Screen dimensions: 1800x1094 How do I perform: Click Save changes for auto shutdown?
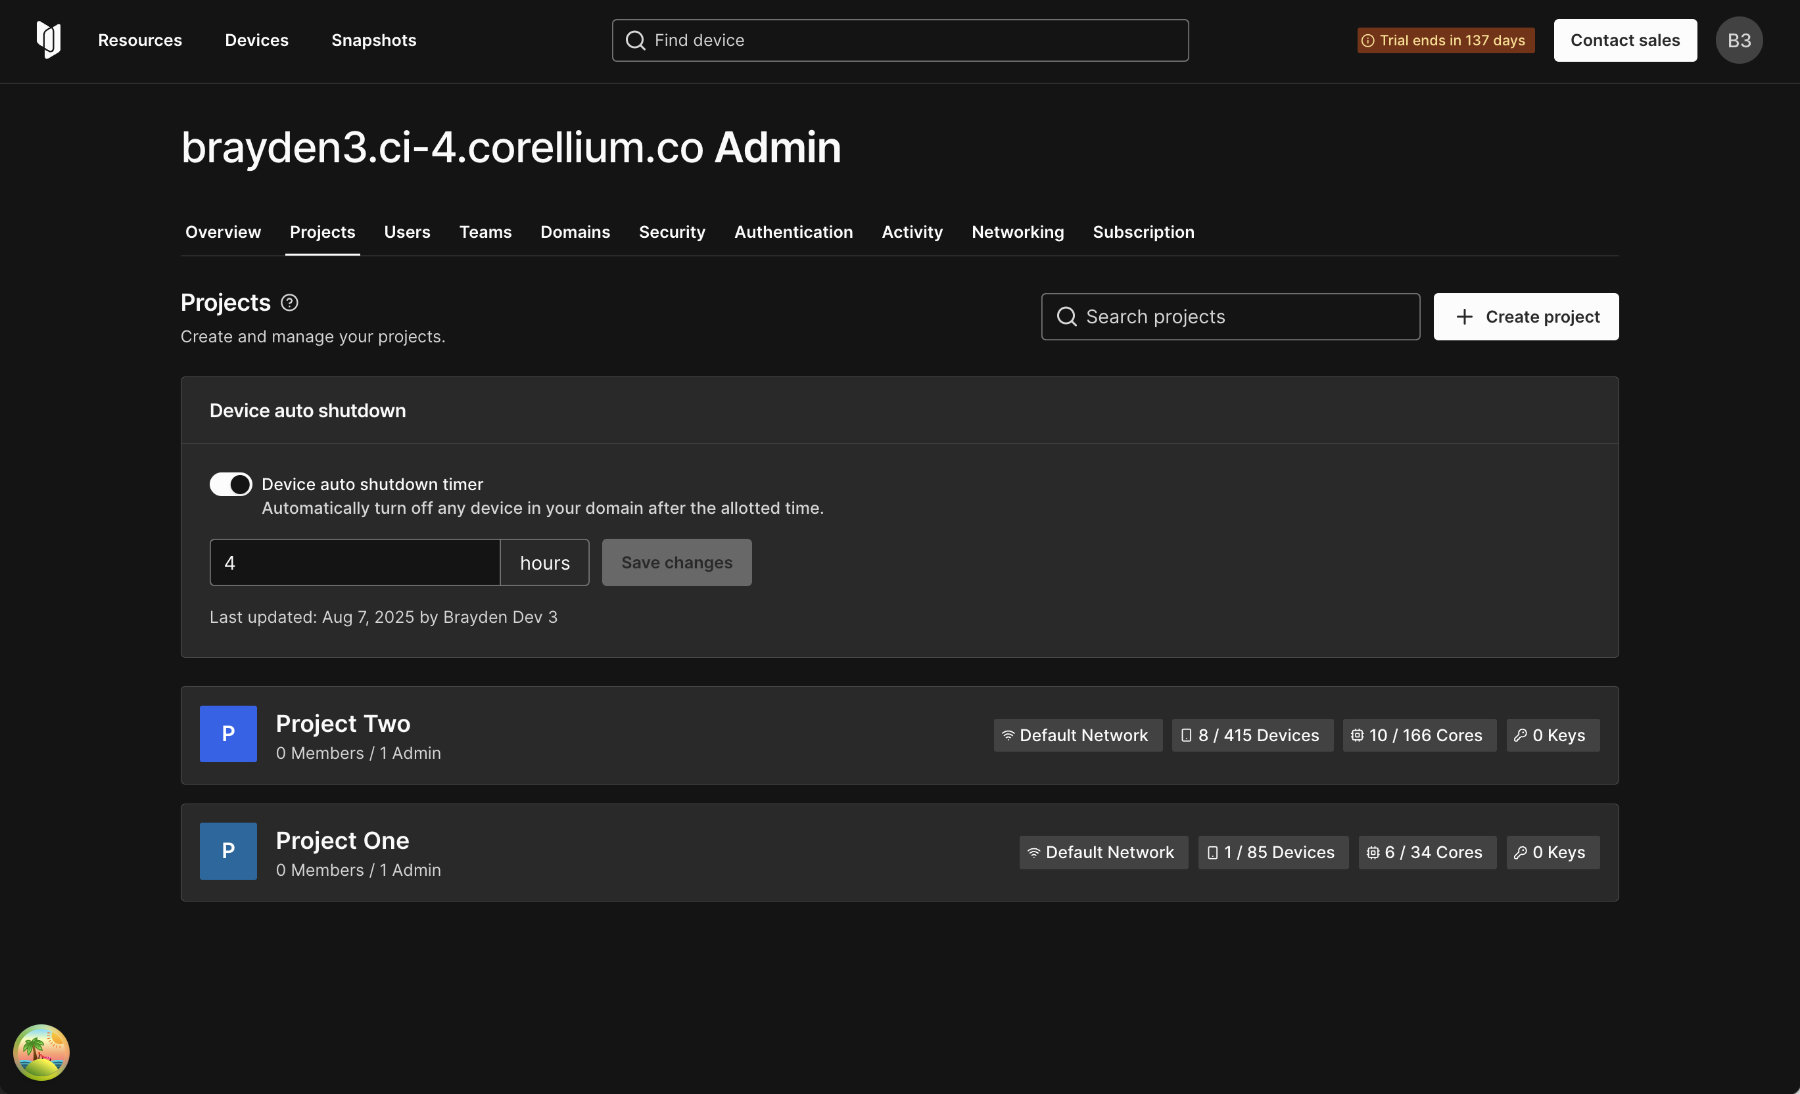(676, 563)
